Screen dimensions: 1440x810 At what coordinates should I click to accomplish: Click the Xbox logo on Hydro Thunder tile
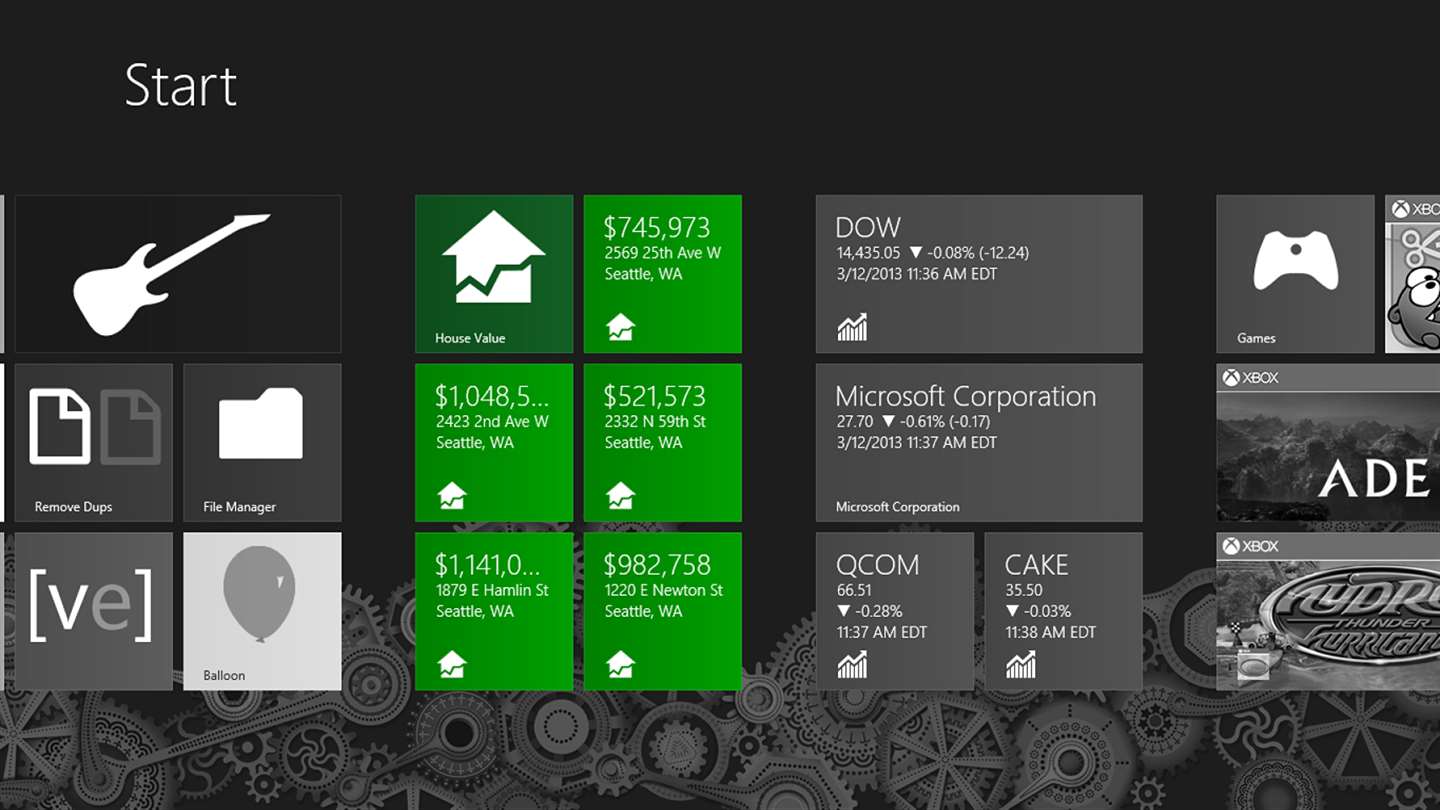[x=1251, y=547]
